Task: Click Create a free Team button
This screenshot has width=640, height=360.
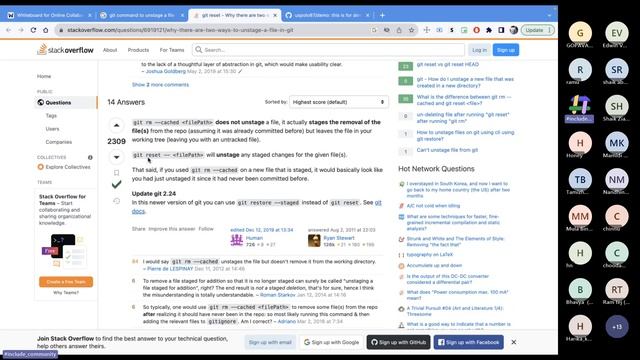Action: [x=66, y=282]
